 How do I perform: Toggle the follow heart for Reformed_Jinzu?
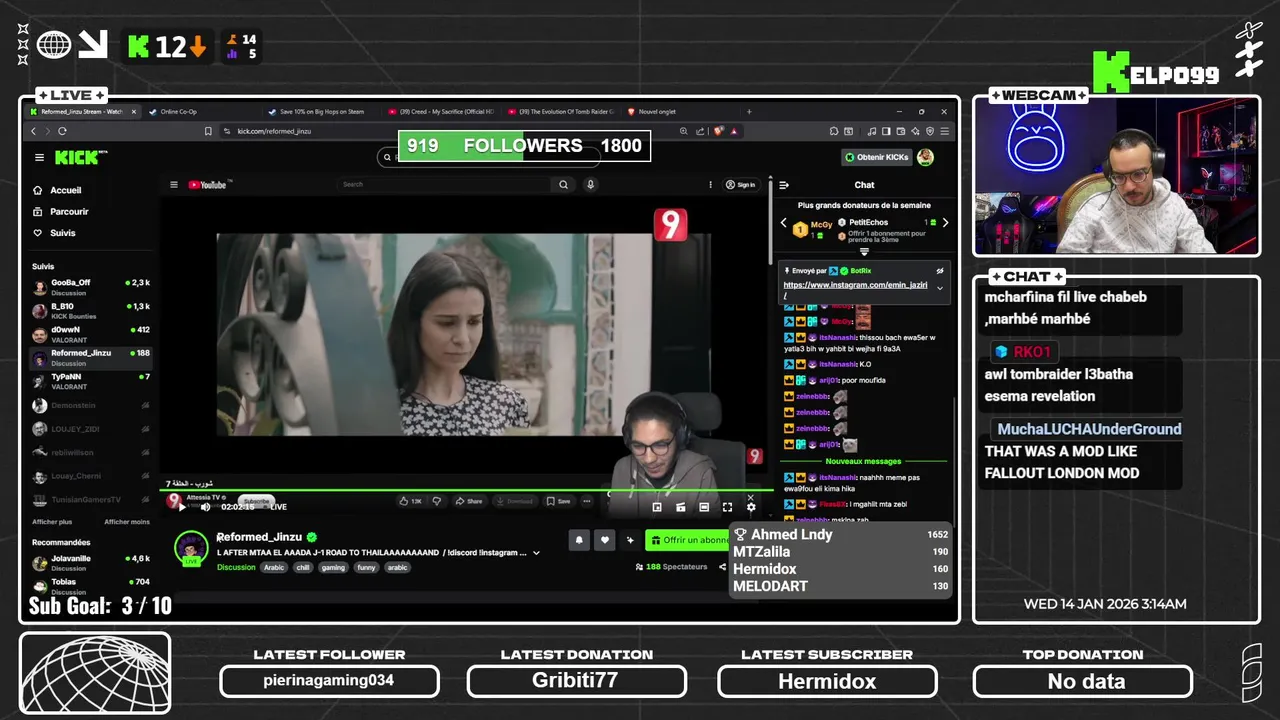[604, 540]
